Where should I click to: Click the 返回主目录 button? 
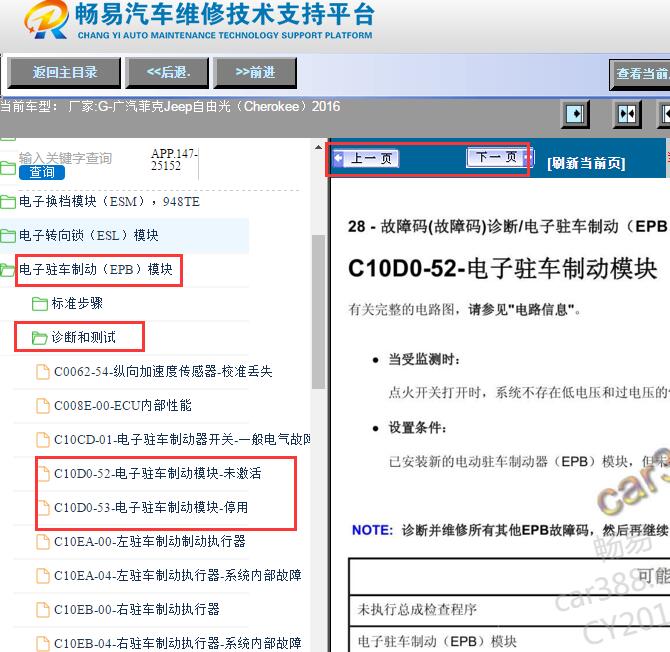pos(64,73)
